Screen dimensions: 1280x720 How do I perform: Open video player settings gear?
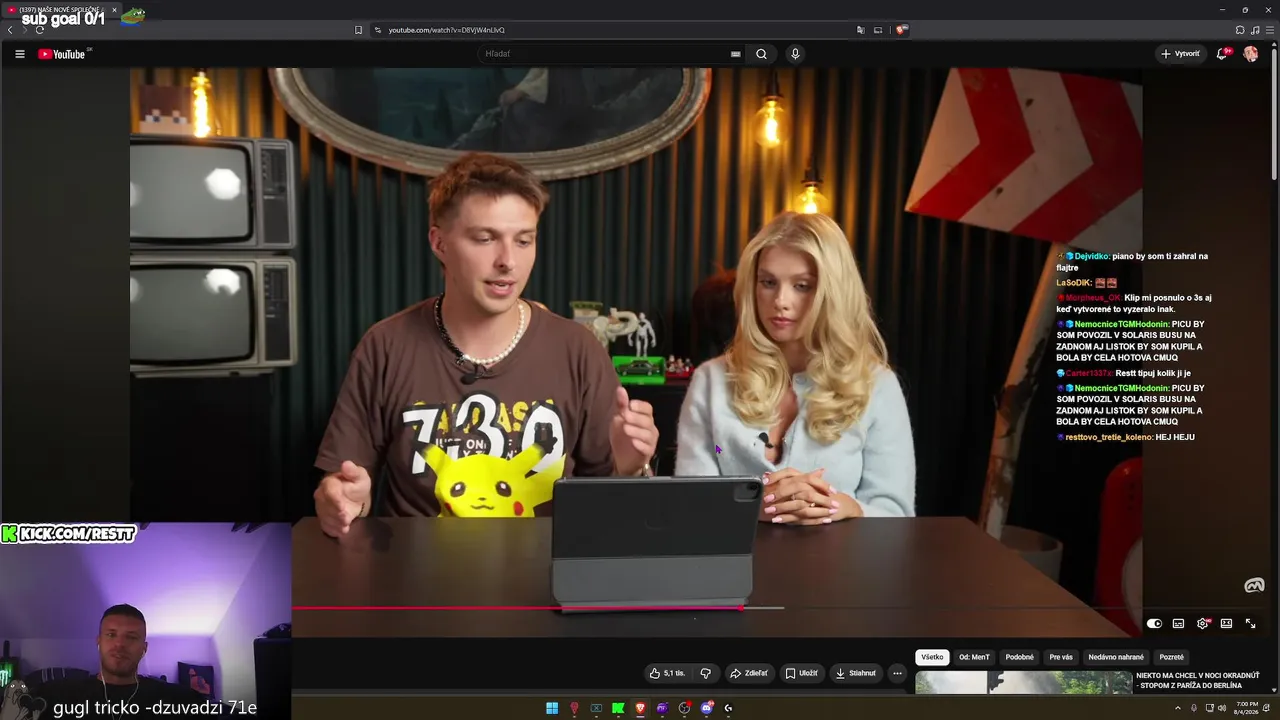coord(1203,623)
